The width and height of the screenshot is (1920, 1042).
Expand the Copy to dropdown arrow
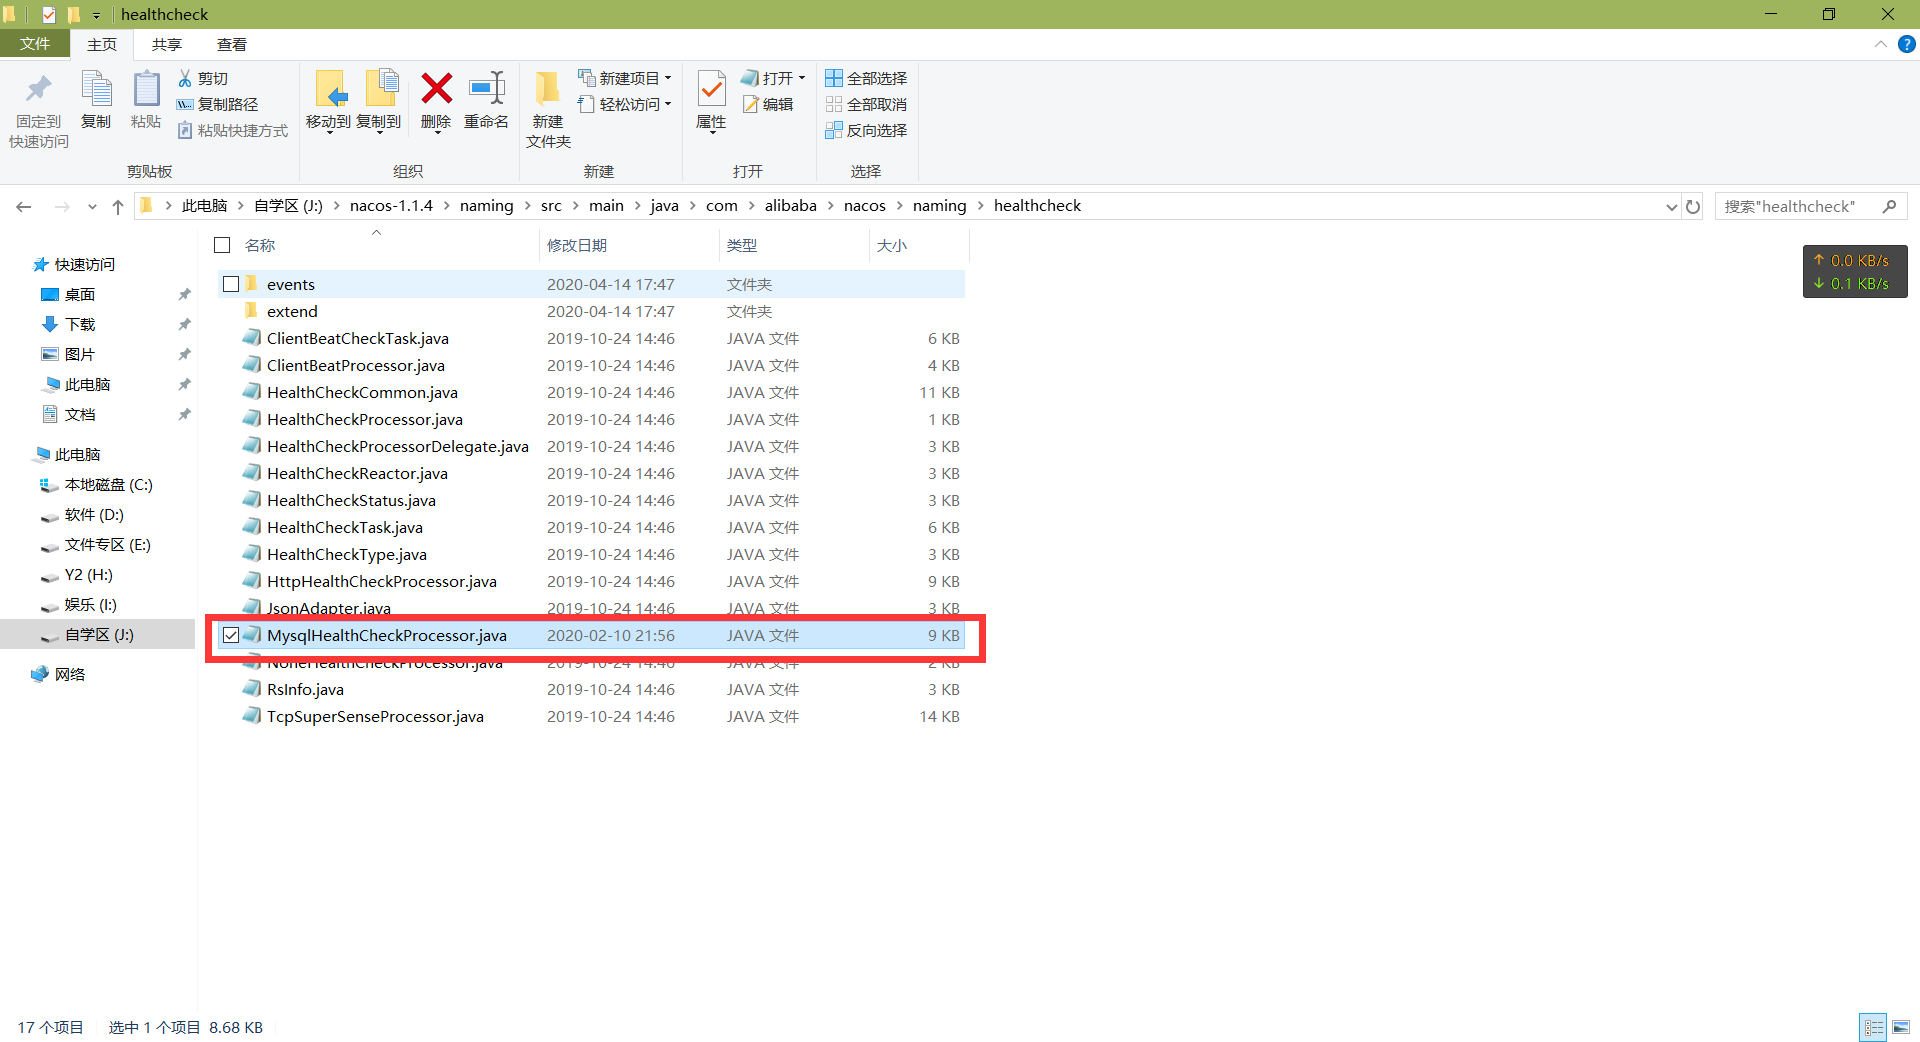coord(380,133)
